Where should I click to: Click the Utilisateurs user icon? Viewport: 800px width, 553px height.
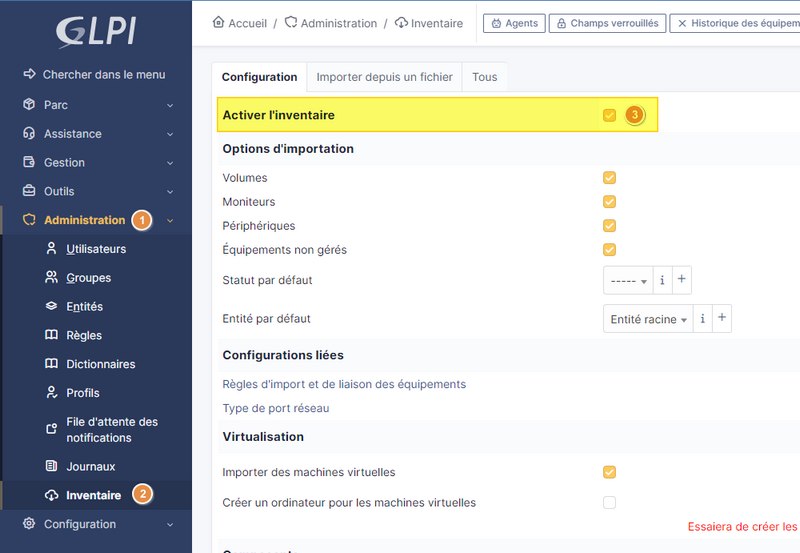coord(51,248)
